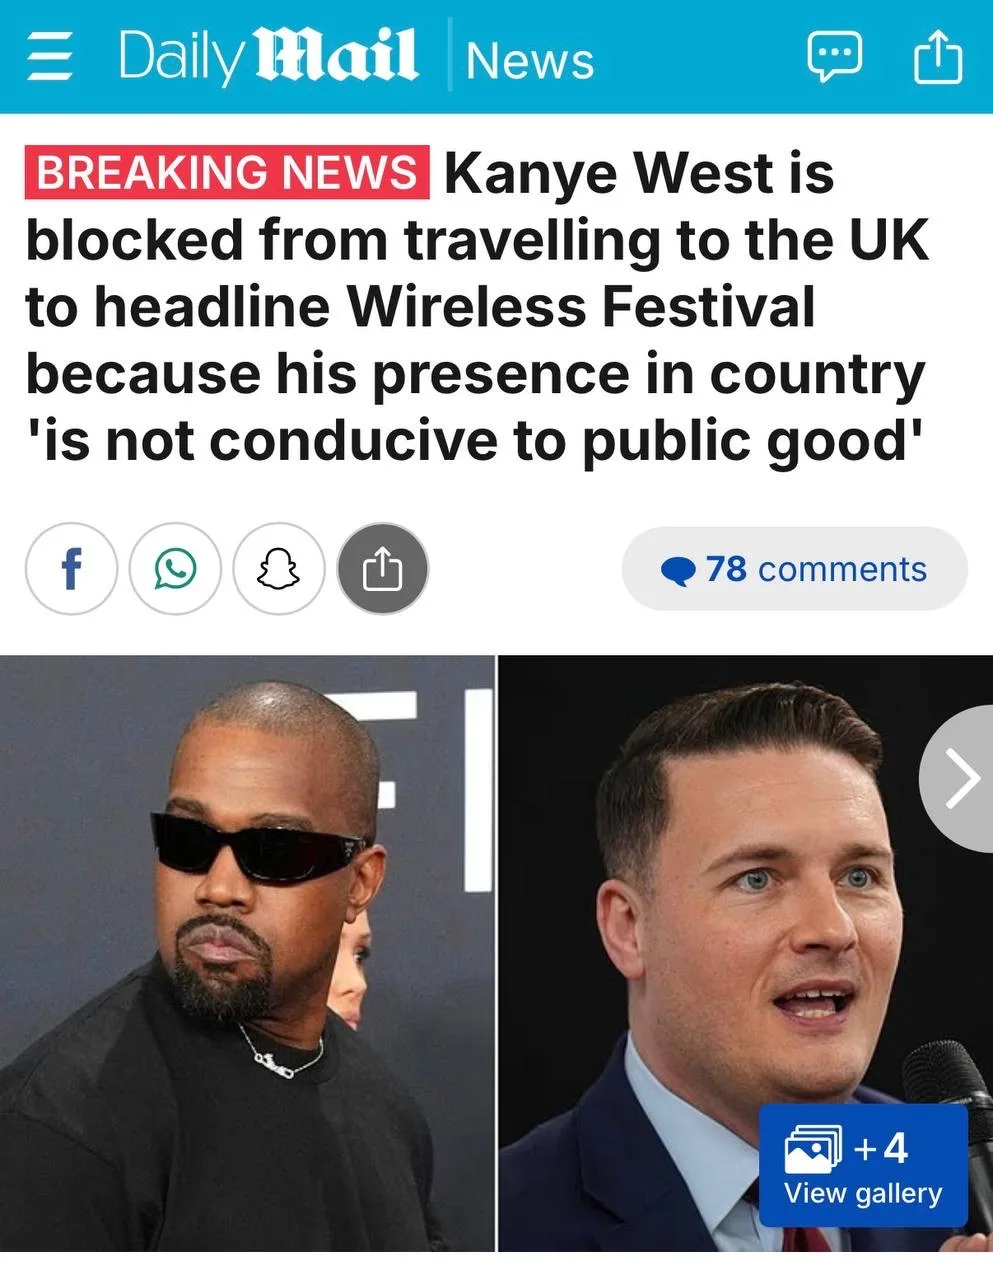This screenshot has width=993, height=1280.
Task: Tap the red BREAKING NEWS badge
Action: click(227, 172)
